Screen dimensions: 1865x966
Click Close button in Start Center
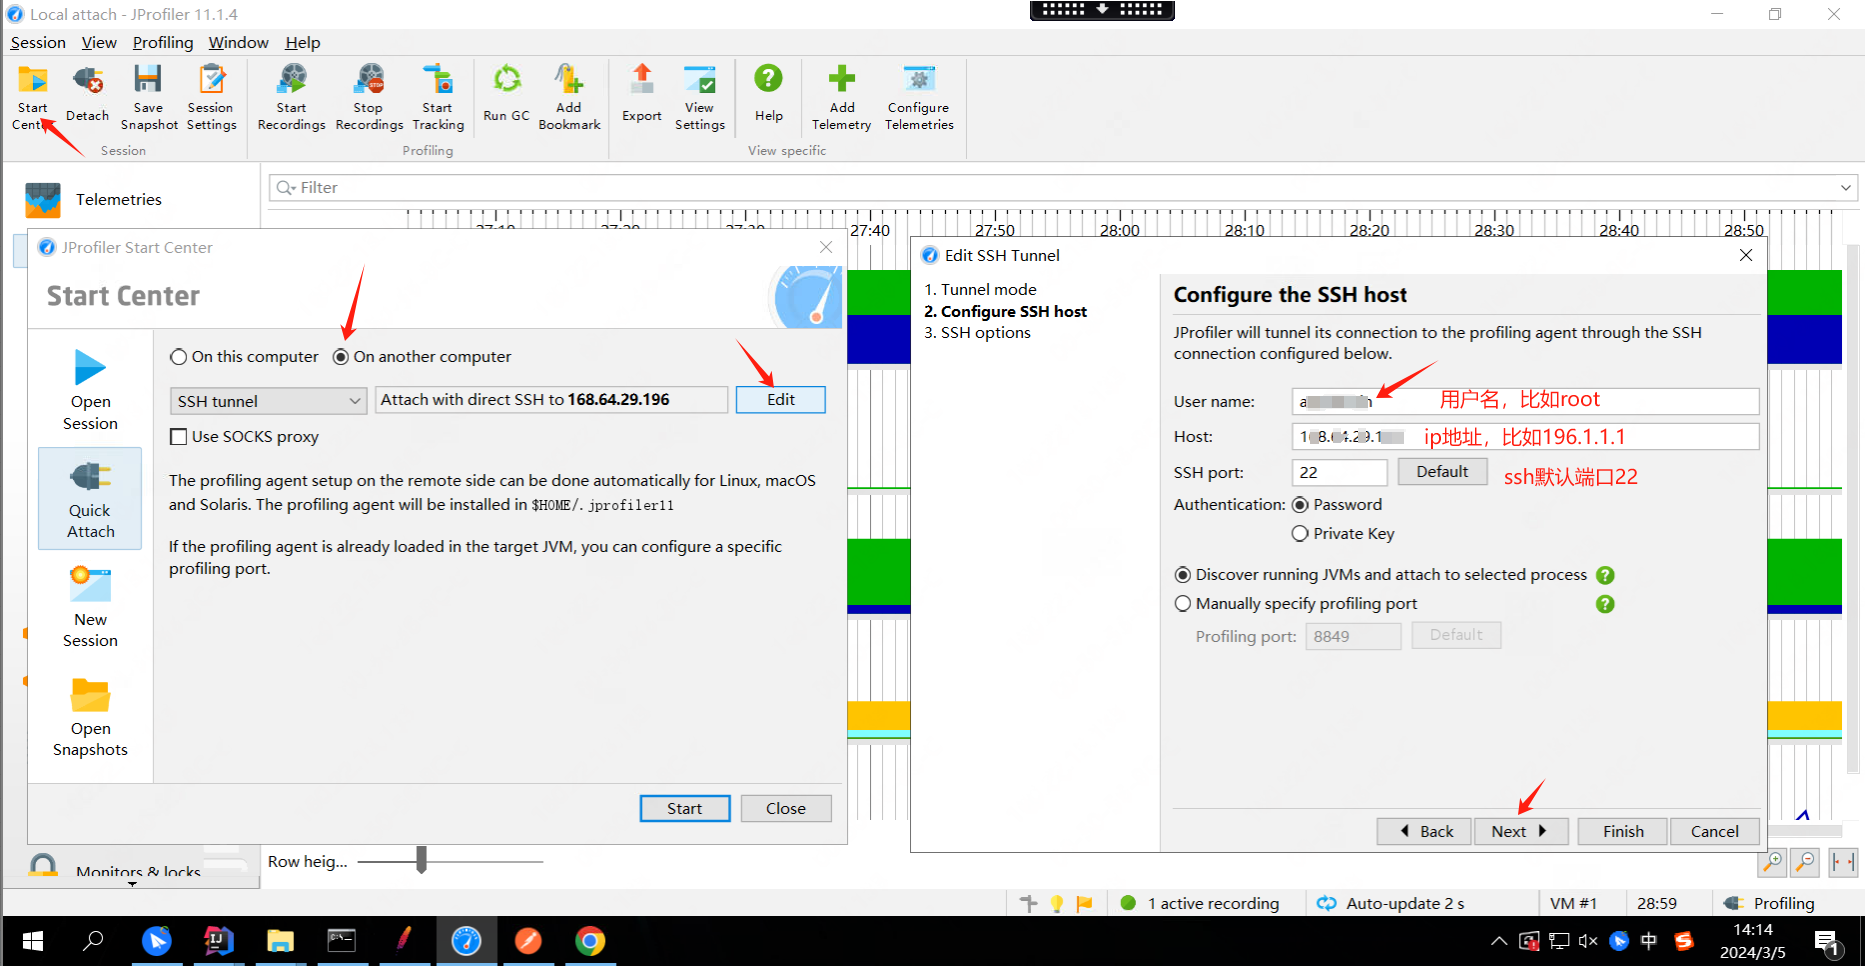pos(786,809)
